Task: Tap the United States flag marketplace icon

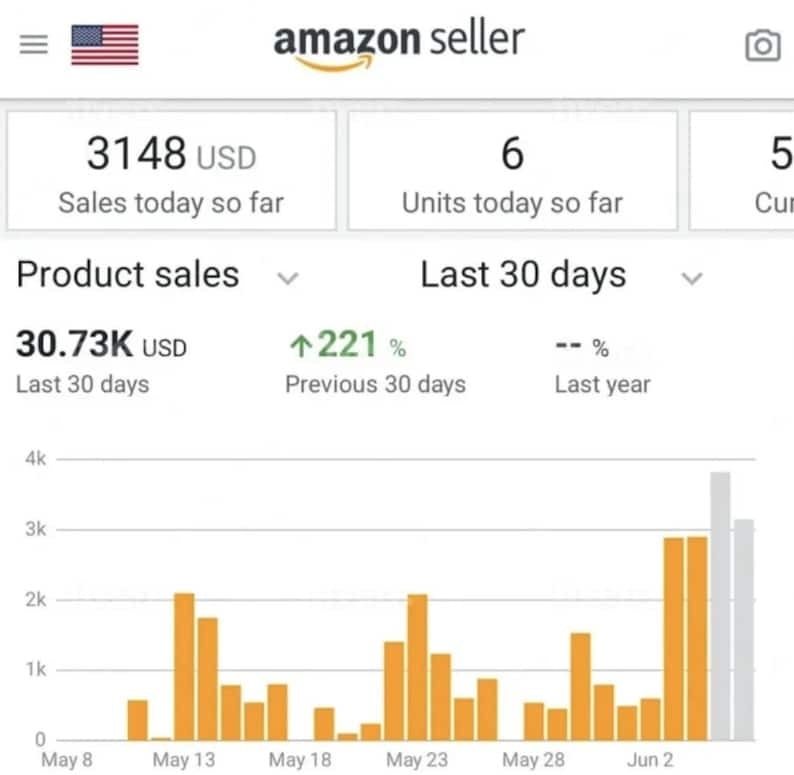Action: click(x=105, y=45)
